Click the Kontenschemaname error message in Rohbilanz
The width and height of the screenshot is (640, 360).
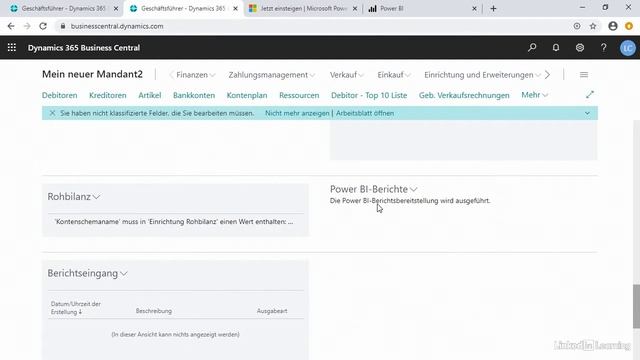tap(174, 222)
